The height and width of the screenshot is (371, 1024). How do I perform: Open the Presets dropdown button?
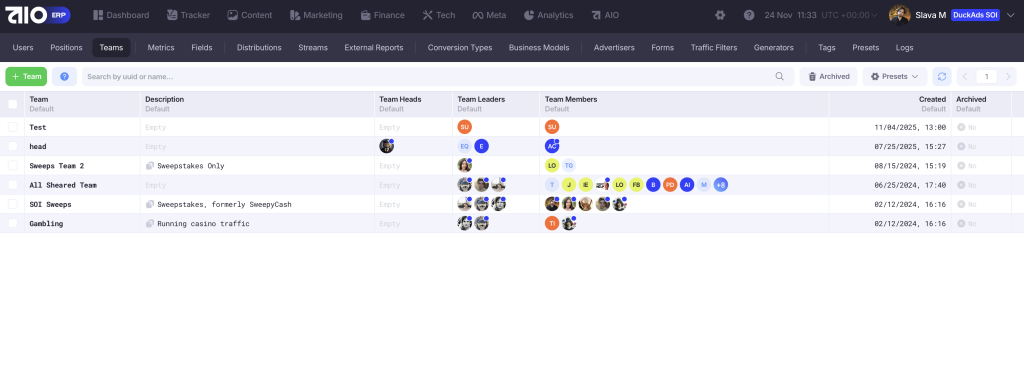click(895, 76)
